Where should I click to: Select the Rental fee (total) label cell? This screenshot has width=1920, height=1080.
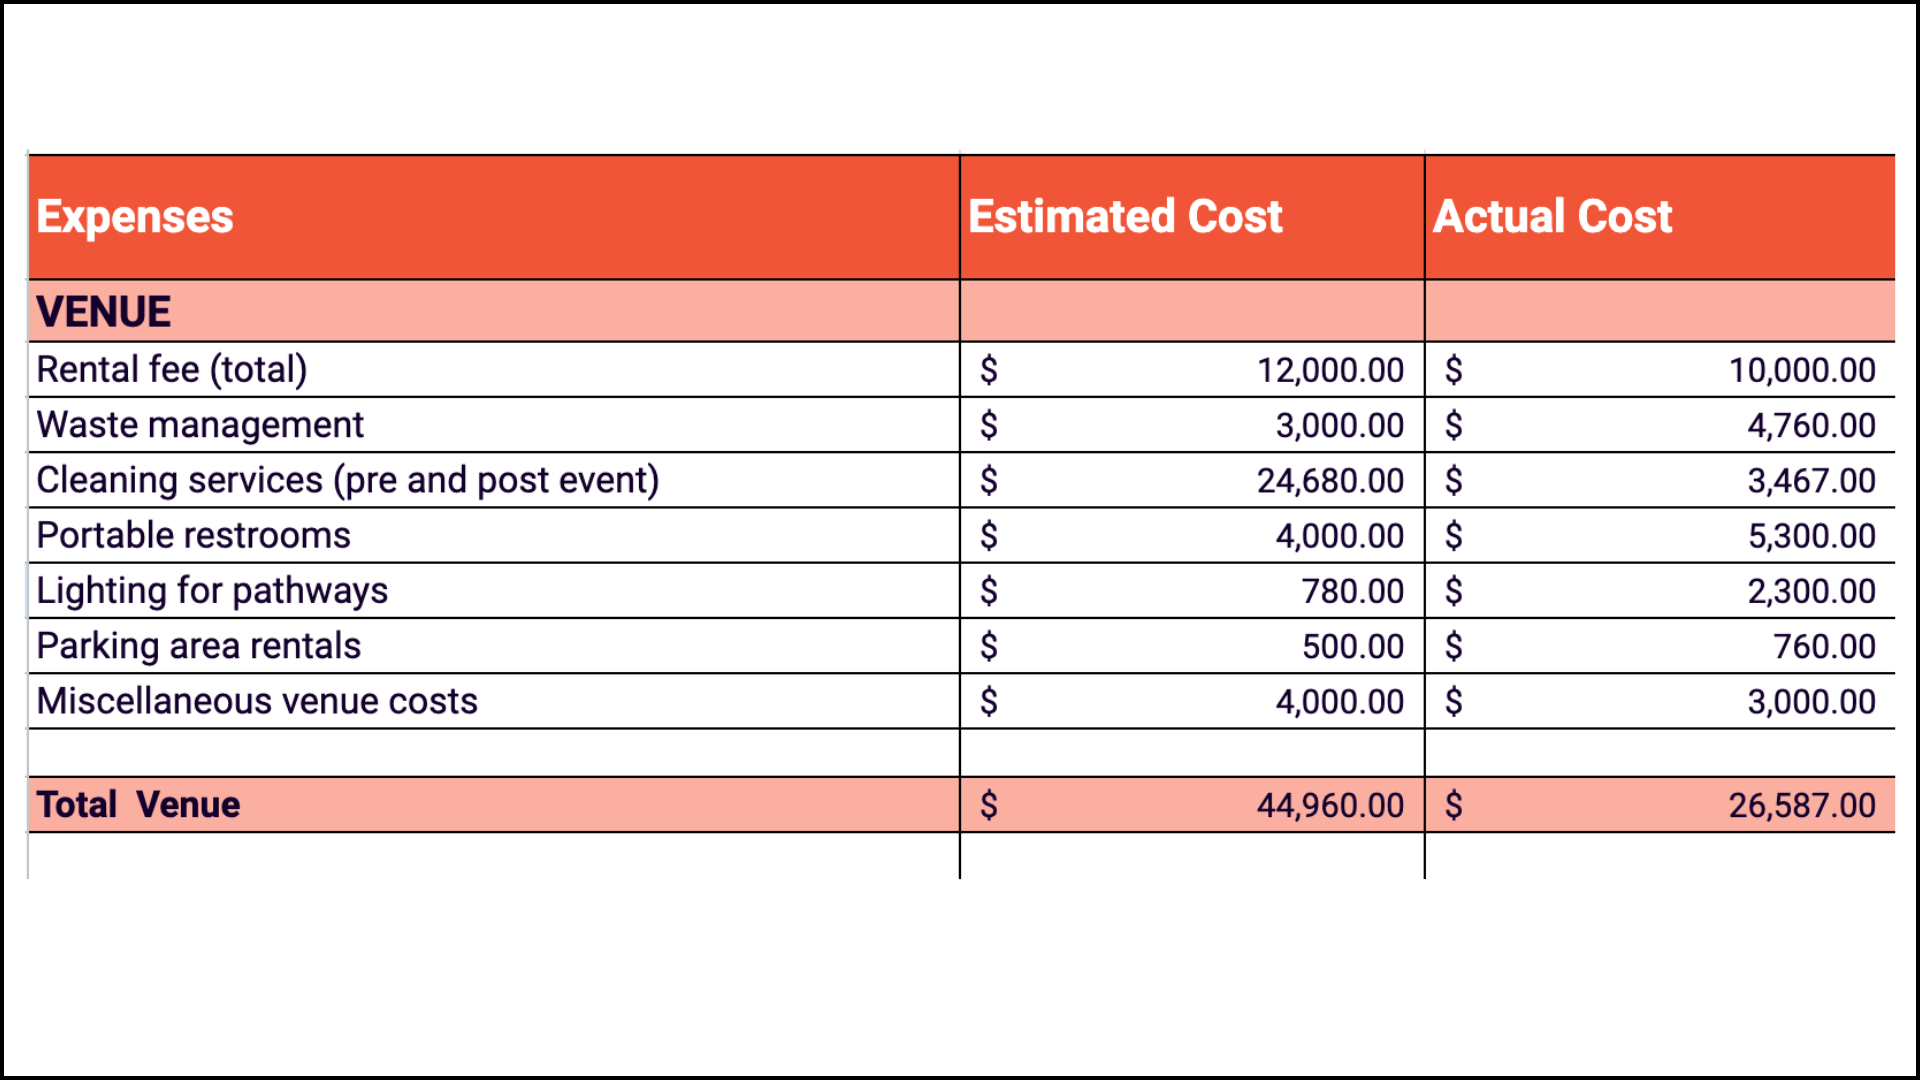click(172, 370)
